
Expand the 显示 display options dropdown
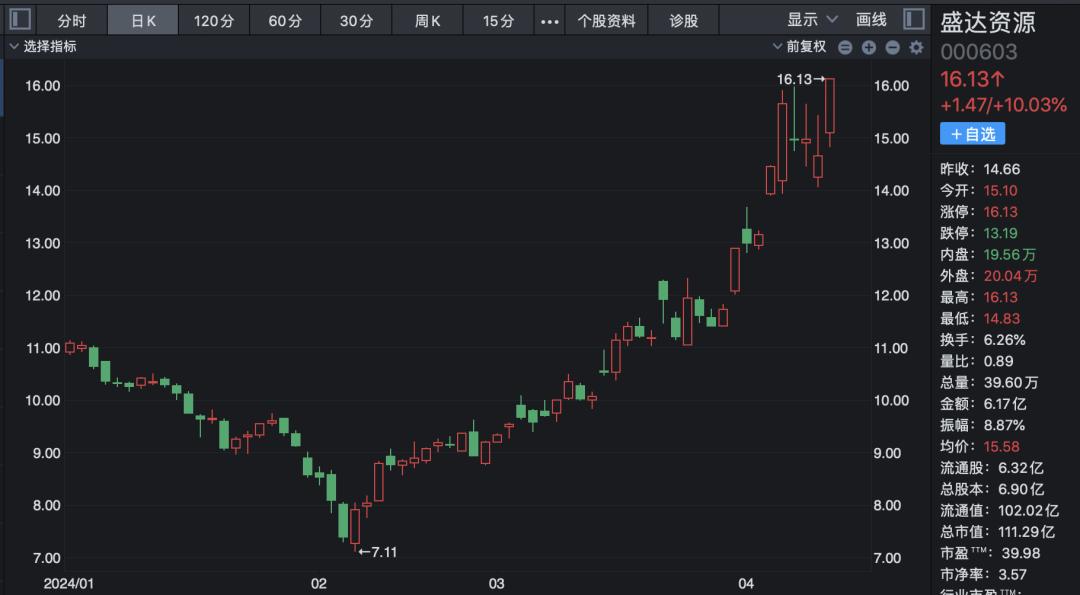pyautogui.click(x=813, y=20)
